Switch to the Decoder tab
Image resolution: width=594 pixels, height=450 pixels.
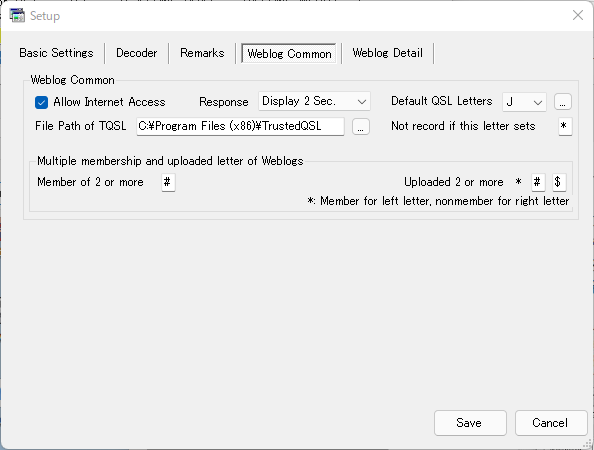(x=136, y=53)
